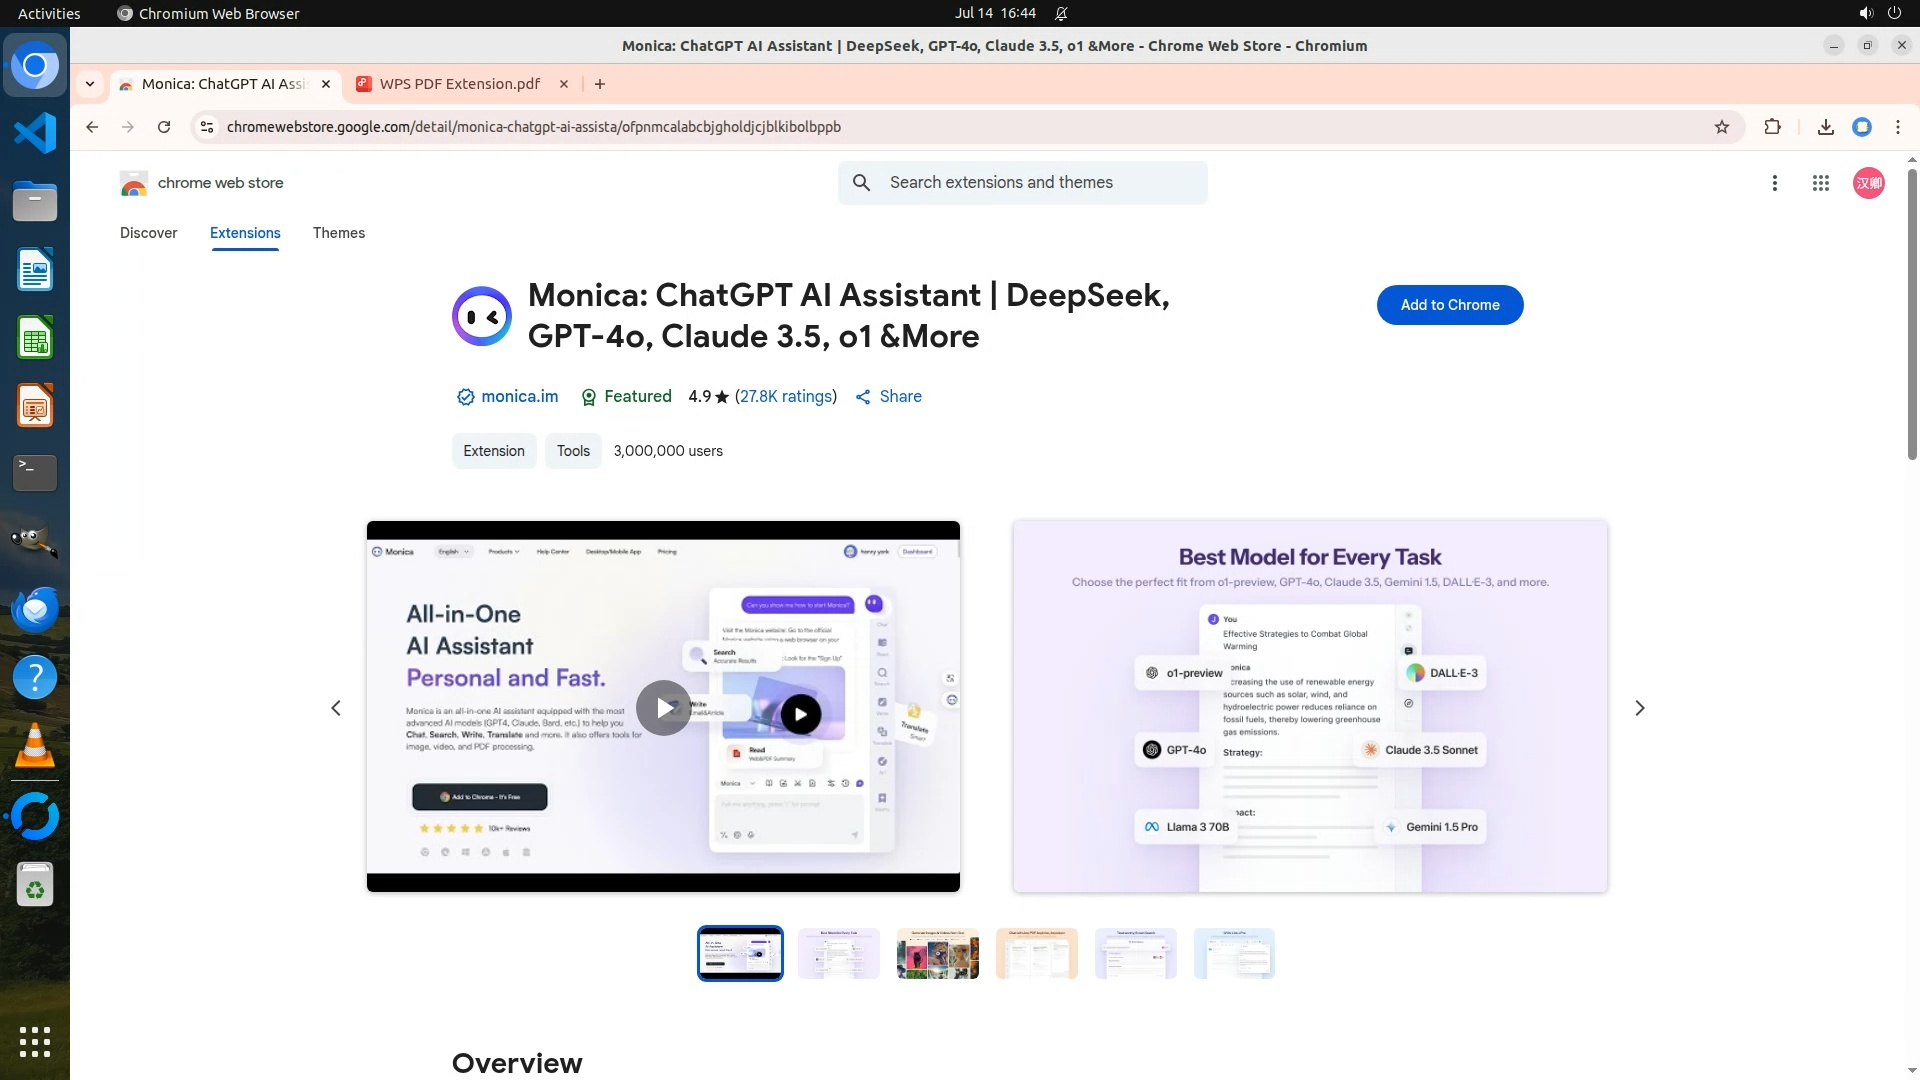Bookmark this page with star icon
The width and height of the screenshot is (1920, 1080).
coord(1721,127)
